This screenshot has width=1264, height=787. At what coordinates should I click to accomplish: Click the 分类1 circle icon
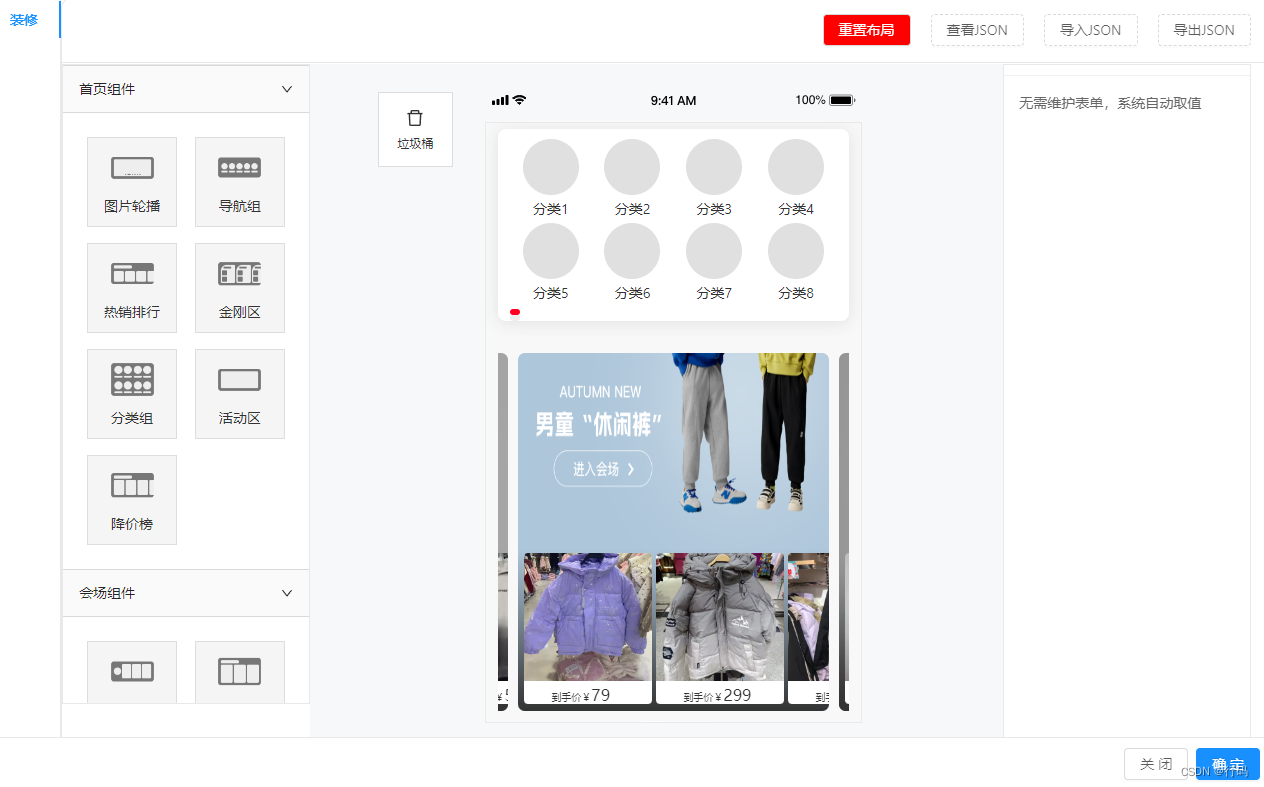(x=551, y=167)
